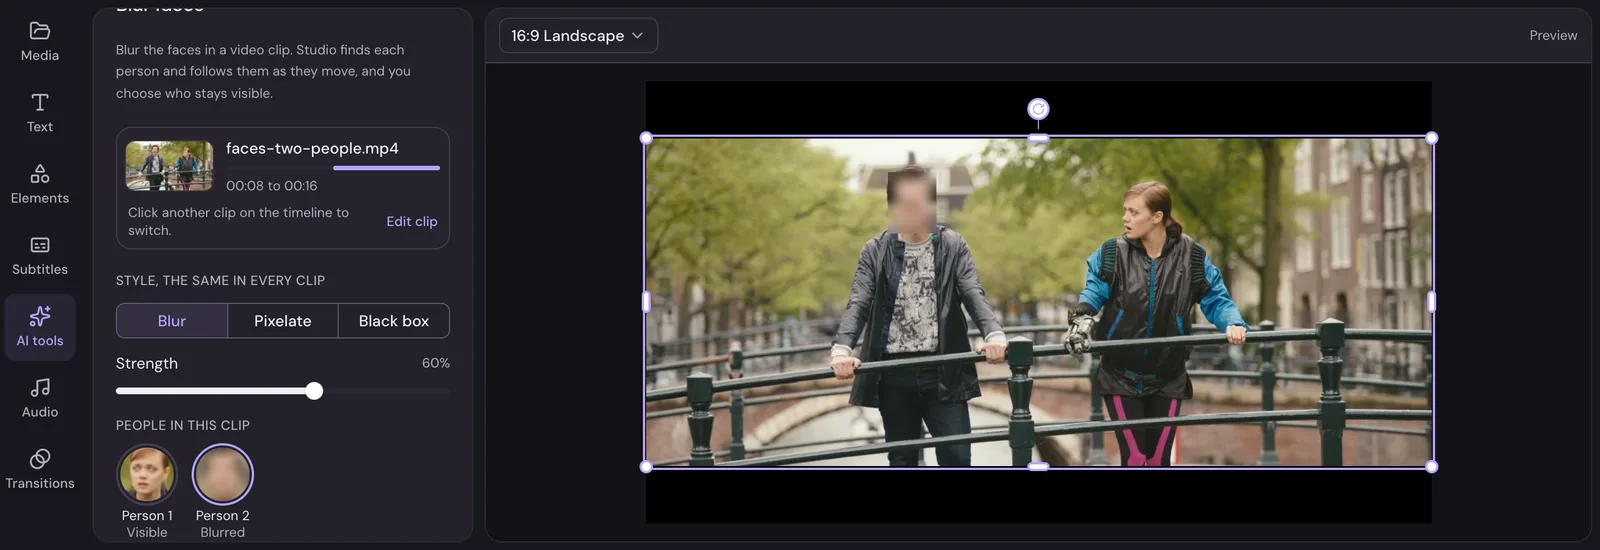This screenshot has height=550, width=1600.
Task: Click the Preview button
Action: pos(1553,35)
